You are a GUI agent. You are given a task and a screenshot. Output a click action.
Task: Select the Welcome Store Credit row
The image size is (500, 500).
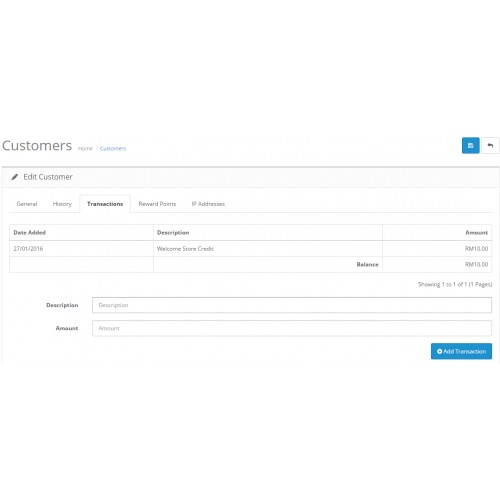coord(250,249)
